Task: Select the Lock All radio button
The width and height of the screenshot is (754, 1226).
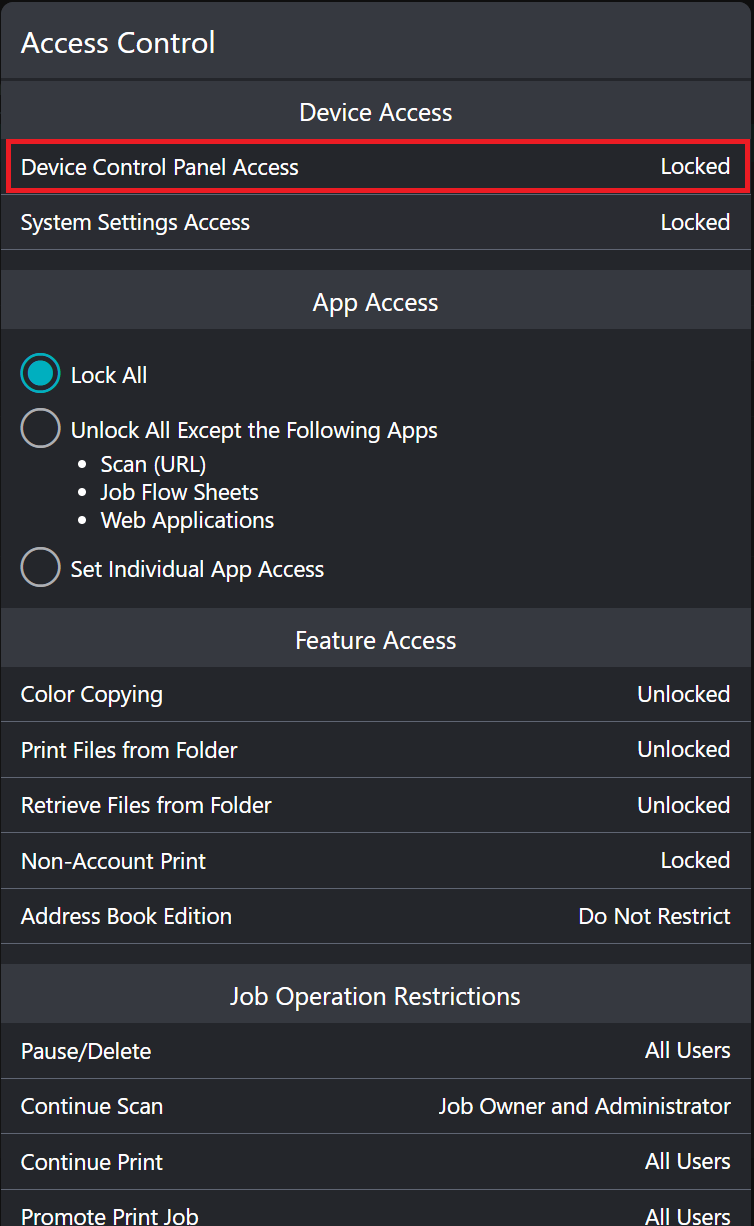Action: click(x=41, y=375)
